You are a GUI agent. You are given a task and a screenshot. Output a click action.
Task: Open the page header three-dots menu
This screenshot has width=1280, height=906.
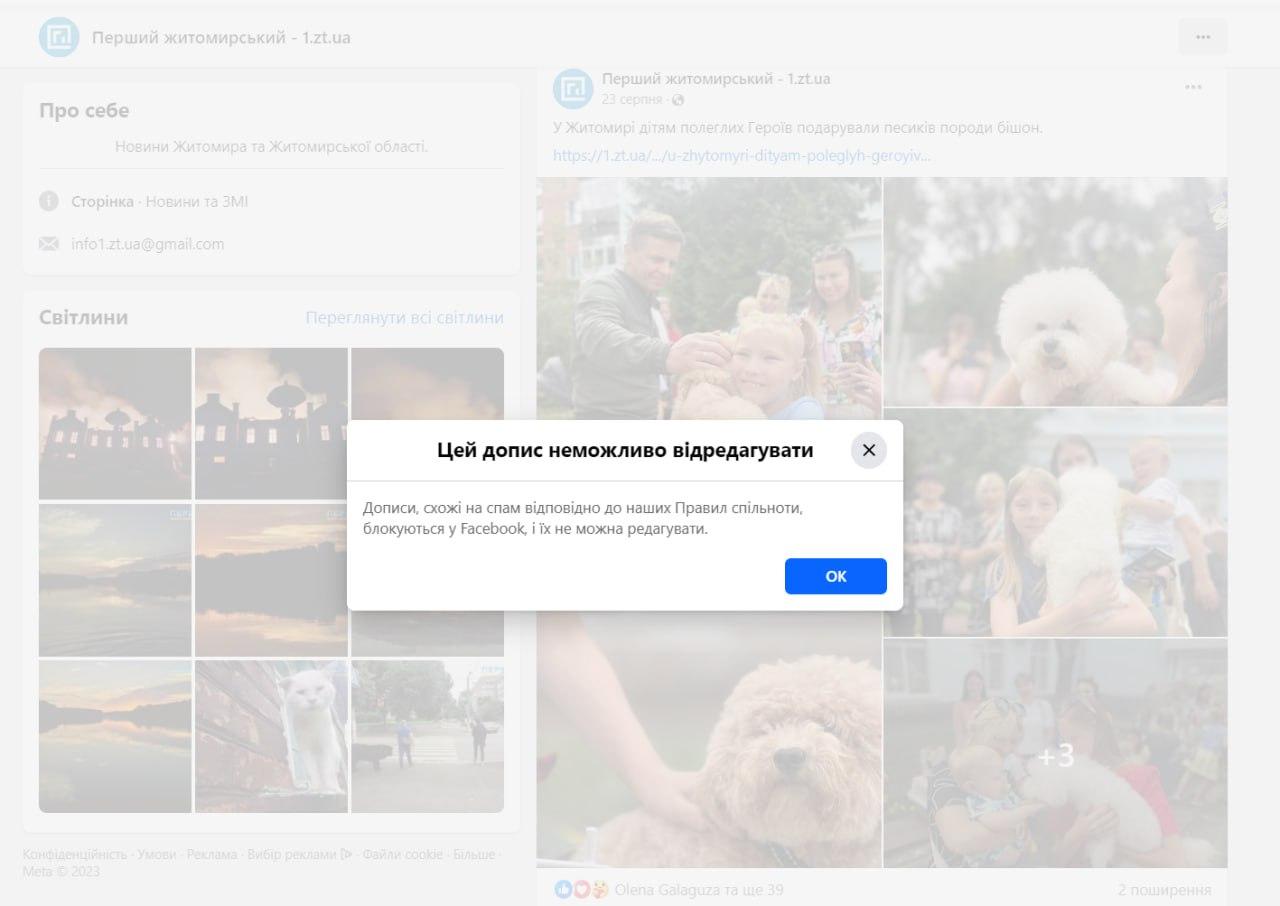[1203, 37]
